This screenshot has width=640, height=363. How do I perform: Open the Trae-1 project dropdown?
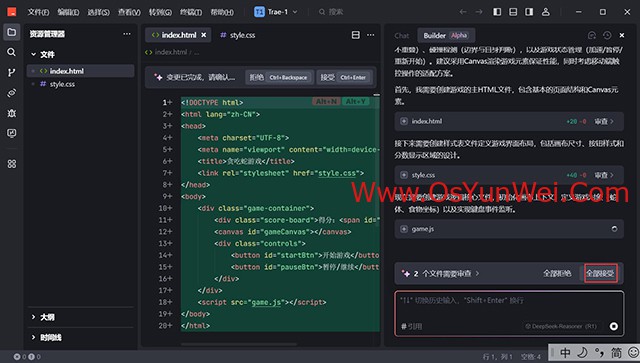(276, 12)
